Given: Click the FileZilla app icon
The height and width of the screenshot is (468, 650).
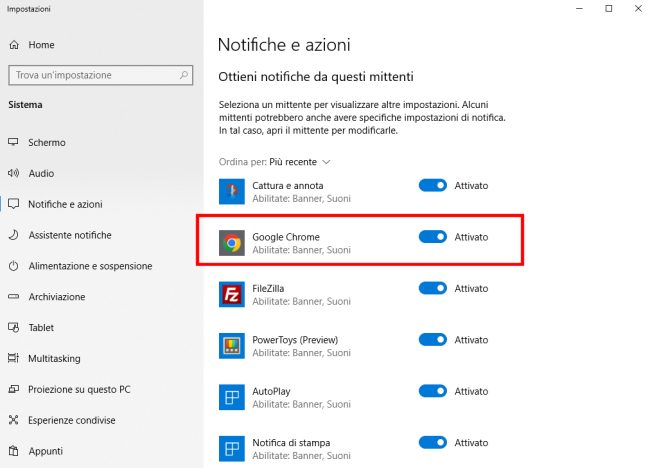Looking at the screenshot, I should pyautogui.click(x=232, y=294).
